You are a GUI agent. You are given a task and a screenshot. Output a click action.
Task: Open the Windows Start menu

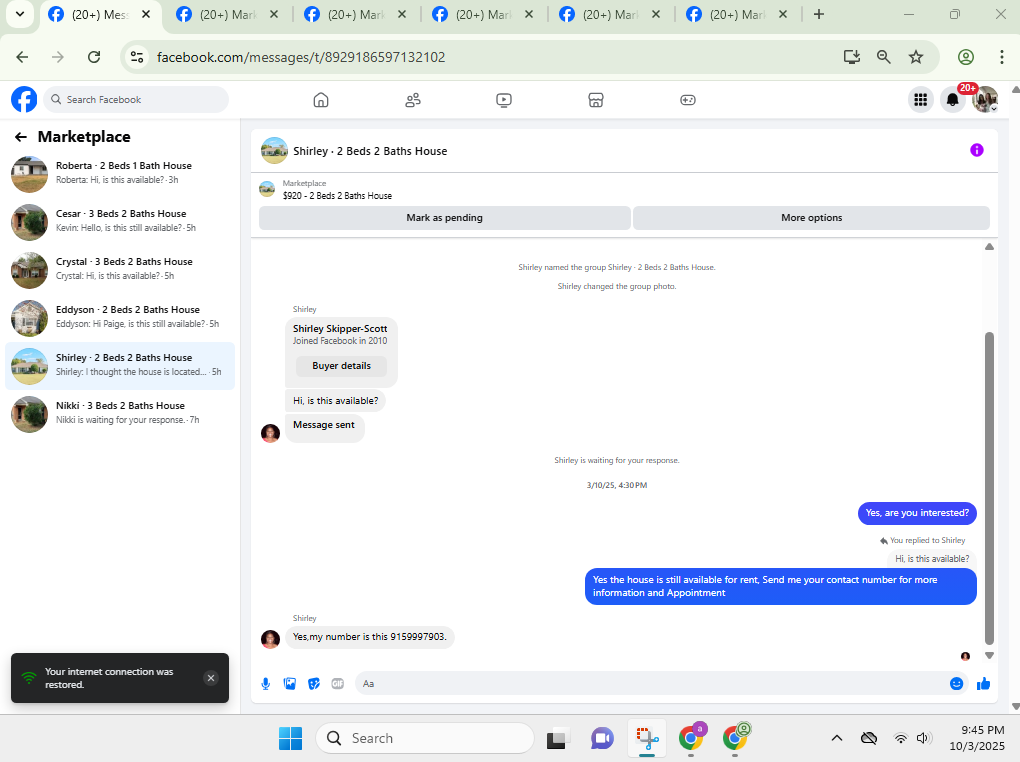click(290, 738)
